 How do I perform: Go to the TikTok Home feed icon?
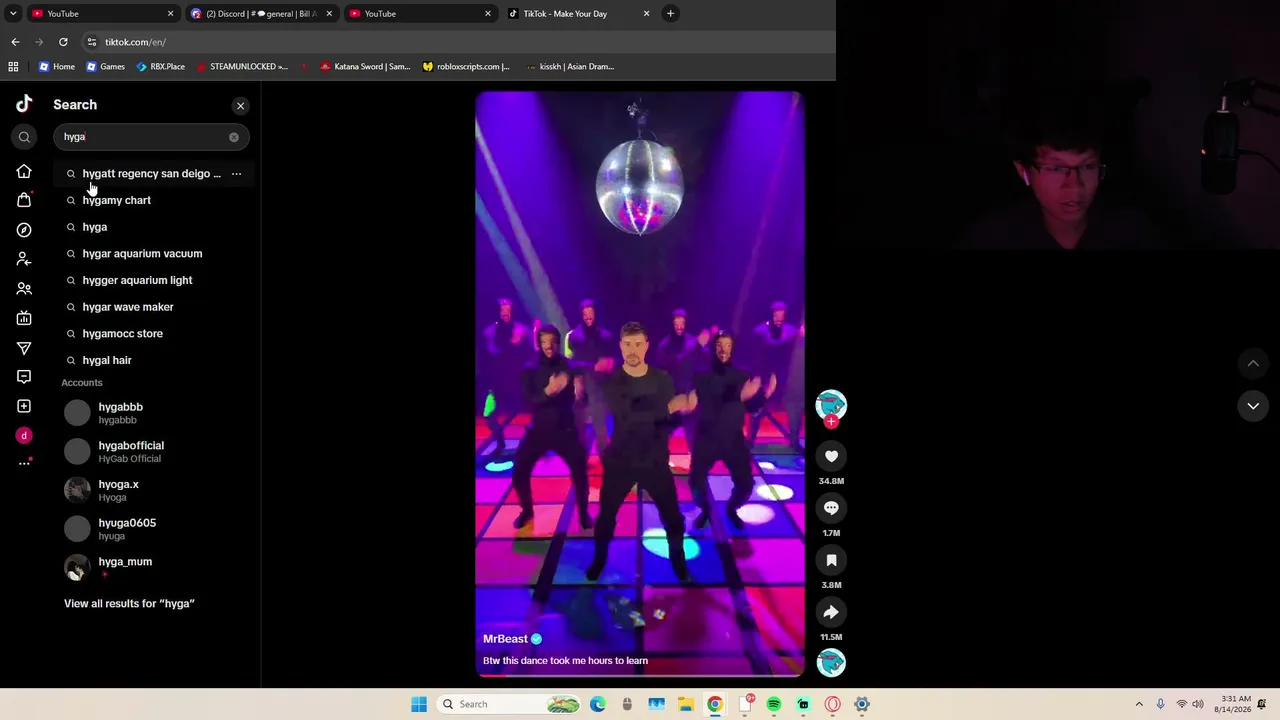point(24,171)
